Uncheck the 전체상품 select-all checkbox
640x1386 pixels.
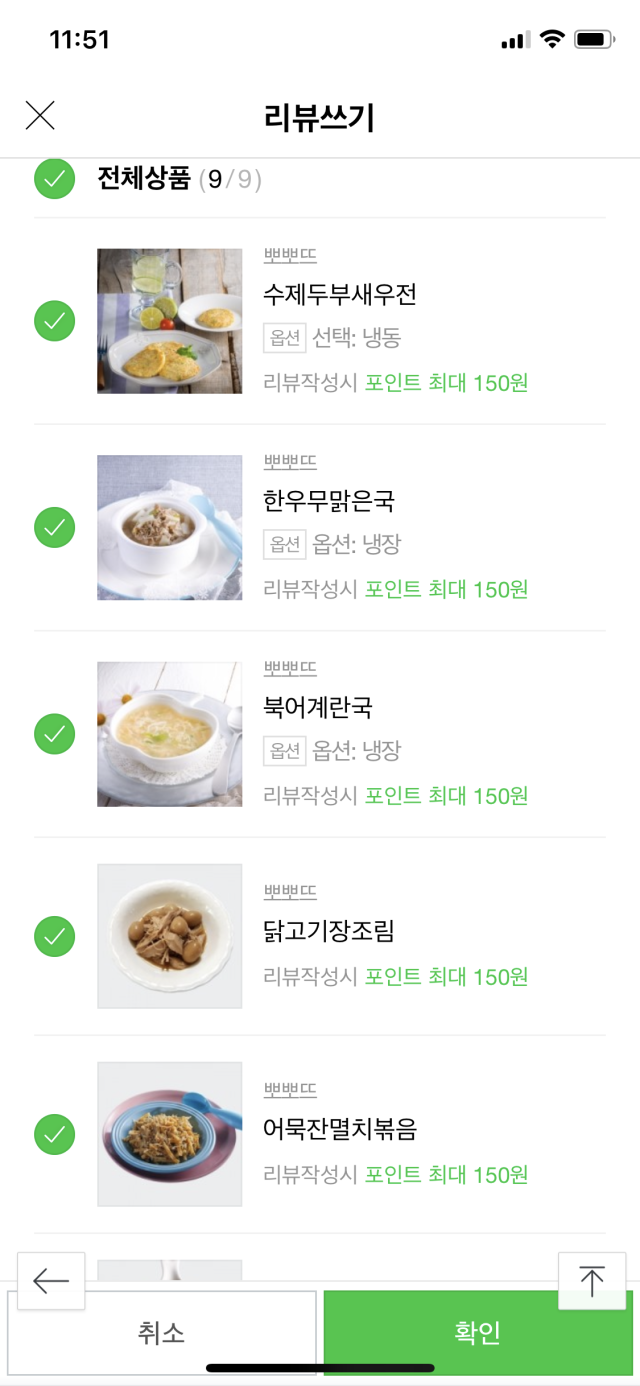[x=55, y=179]
